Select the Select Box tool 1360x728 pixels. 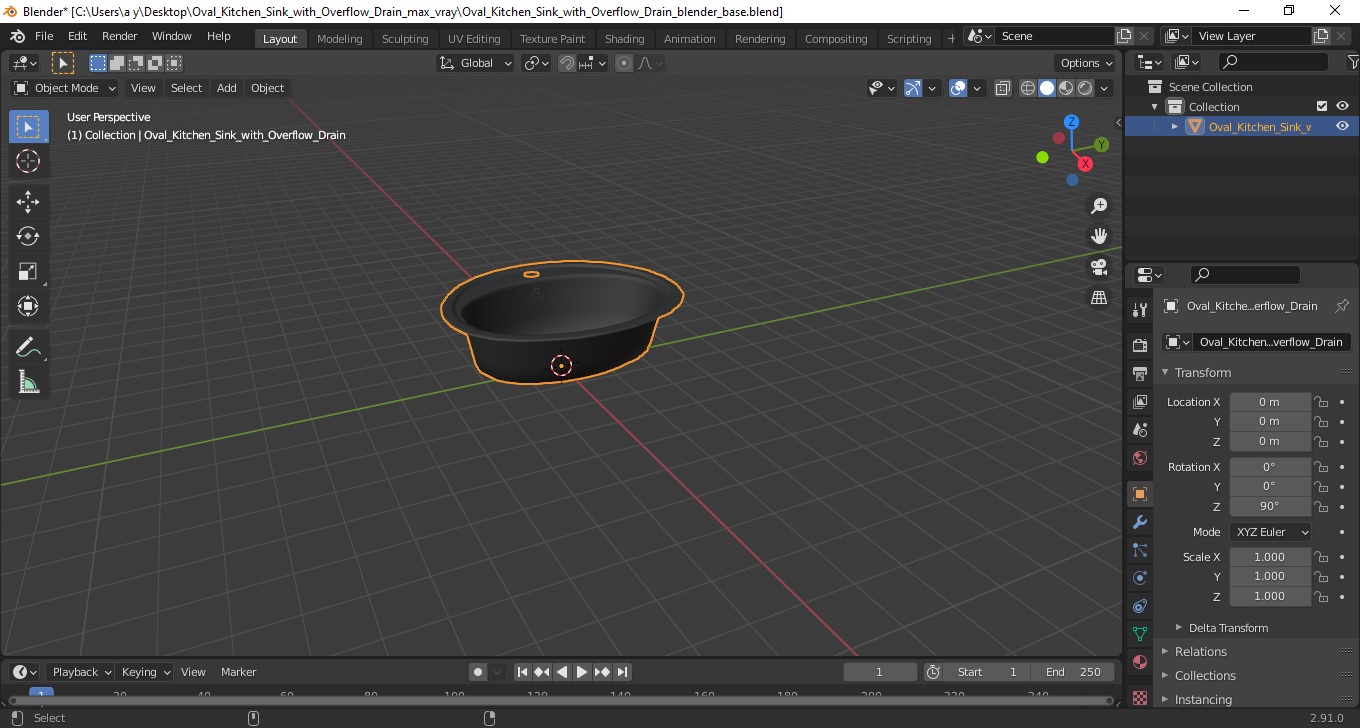pyautogui.click(x=28, y=127)
